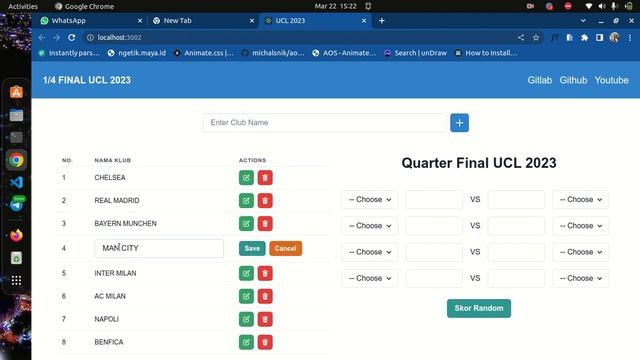Click the Skor Random button
Image resolution: width=640 pixels, height=360 pixels.
pos(479,308)
